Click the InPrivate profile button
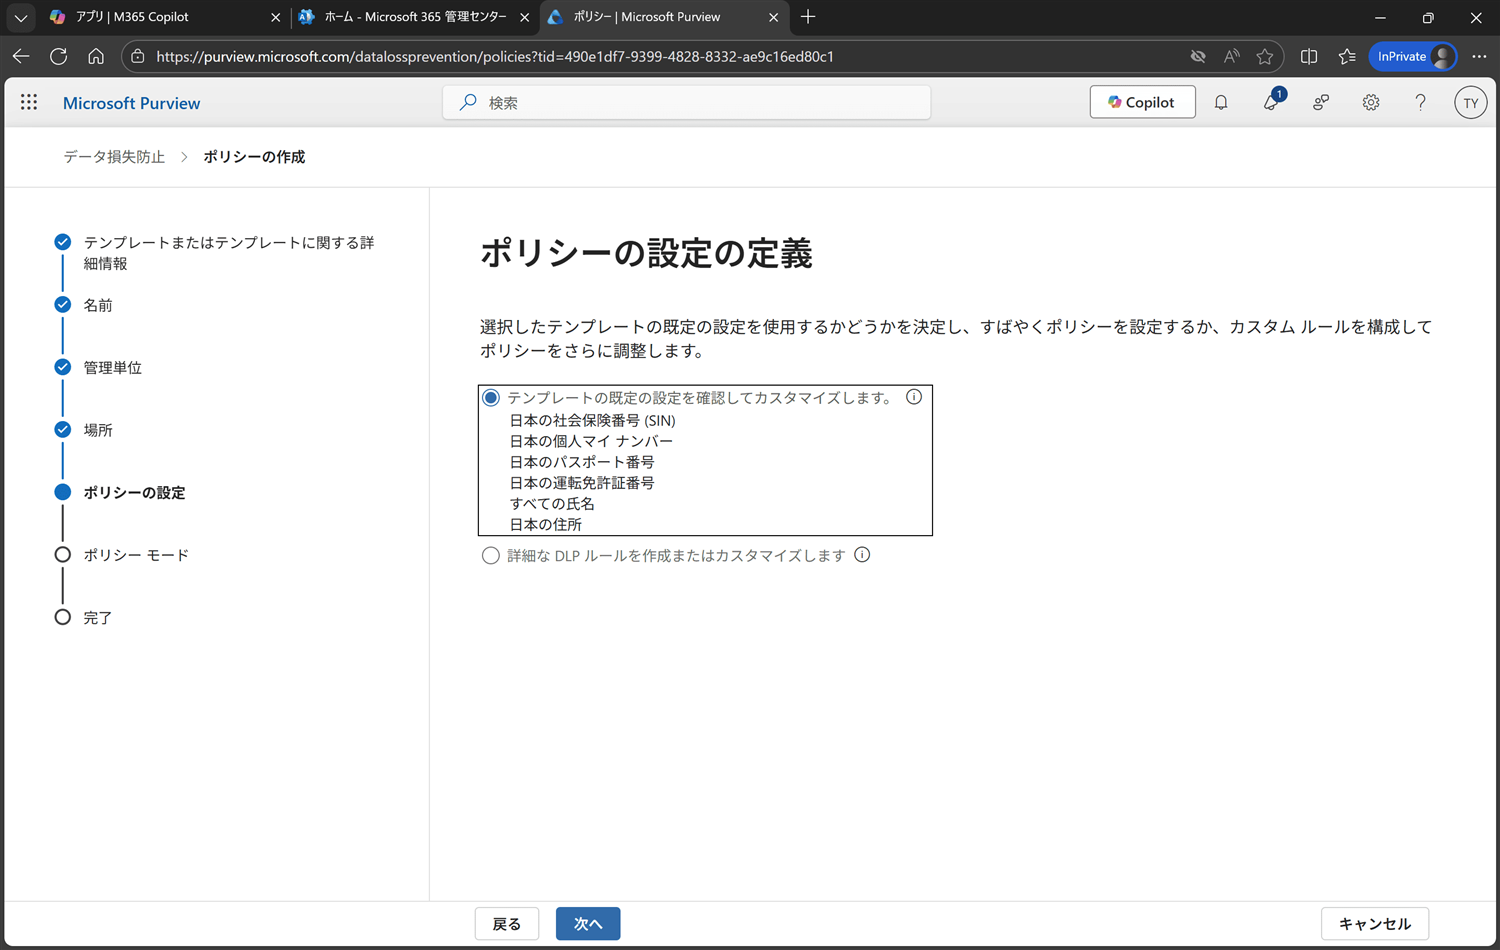The height and width of the screenshot is (950, 1500). 1413,57
